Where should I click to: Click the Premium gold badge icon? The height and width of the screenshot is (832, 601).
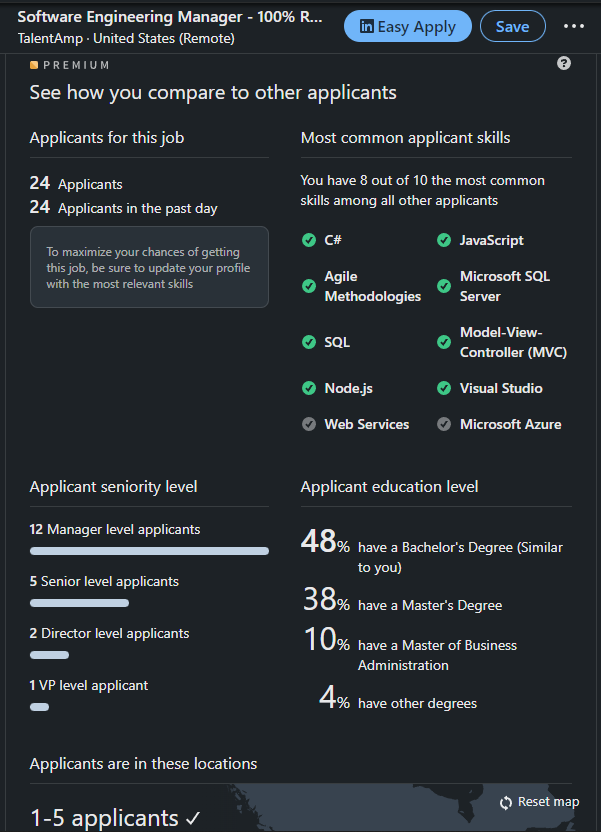[34, 65]
